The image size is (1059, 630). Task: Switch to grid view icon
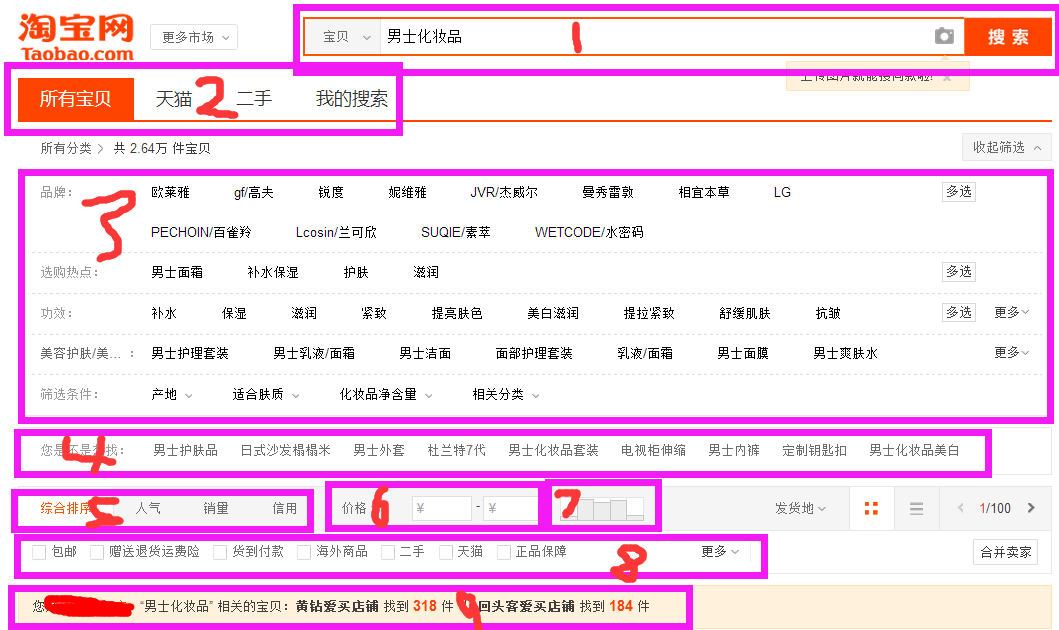[871, 508]
